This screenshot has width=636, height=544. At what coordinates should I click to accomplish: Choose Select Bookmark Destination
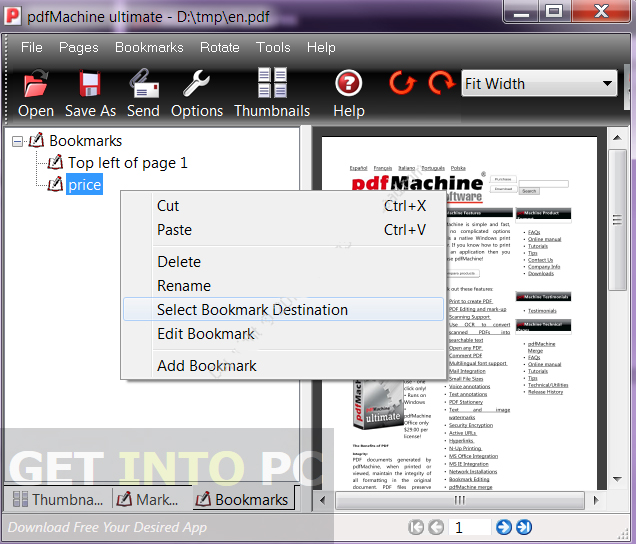click(283, 310)
